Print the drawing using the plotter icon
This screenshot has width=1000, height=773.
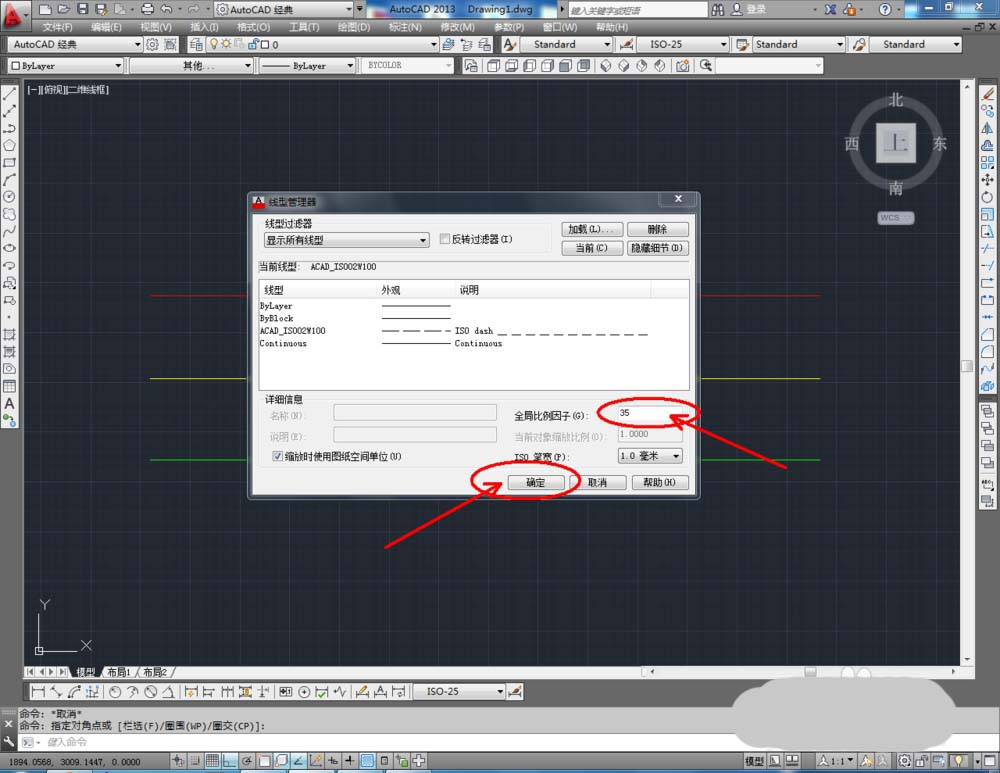(x=147, y=9)
